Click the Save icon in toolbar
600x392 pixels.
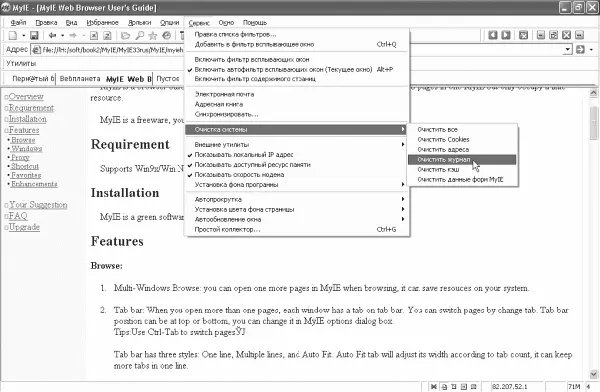pos(34,36)
